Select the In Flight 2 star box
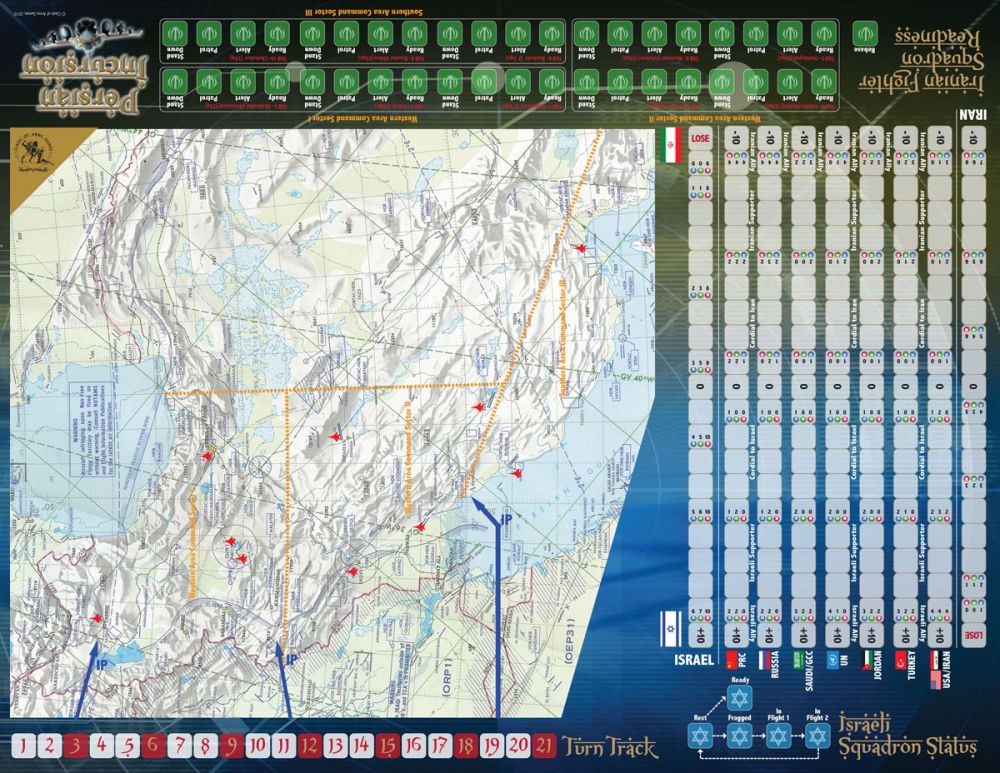Image resolution: width=1000 pixels, height=773 pixels. click(x=818, y=735)
